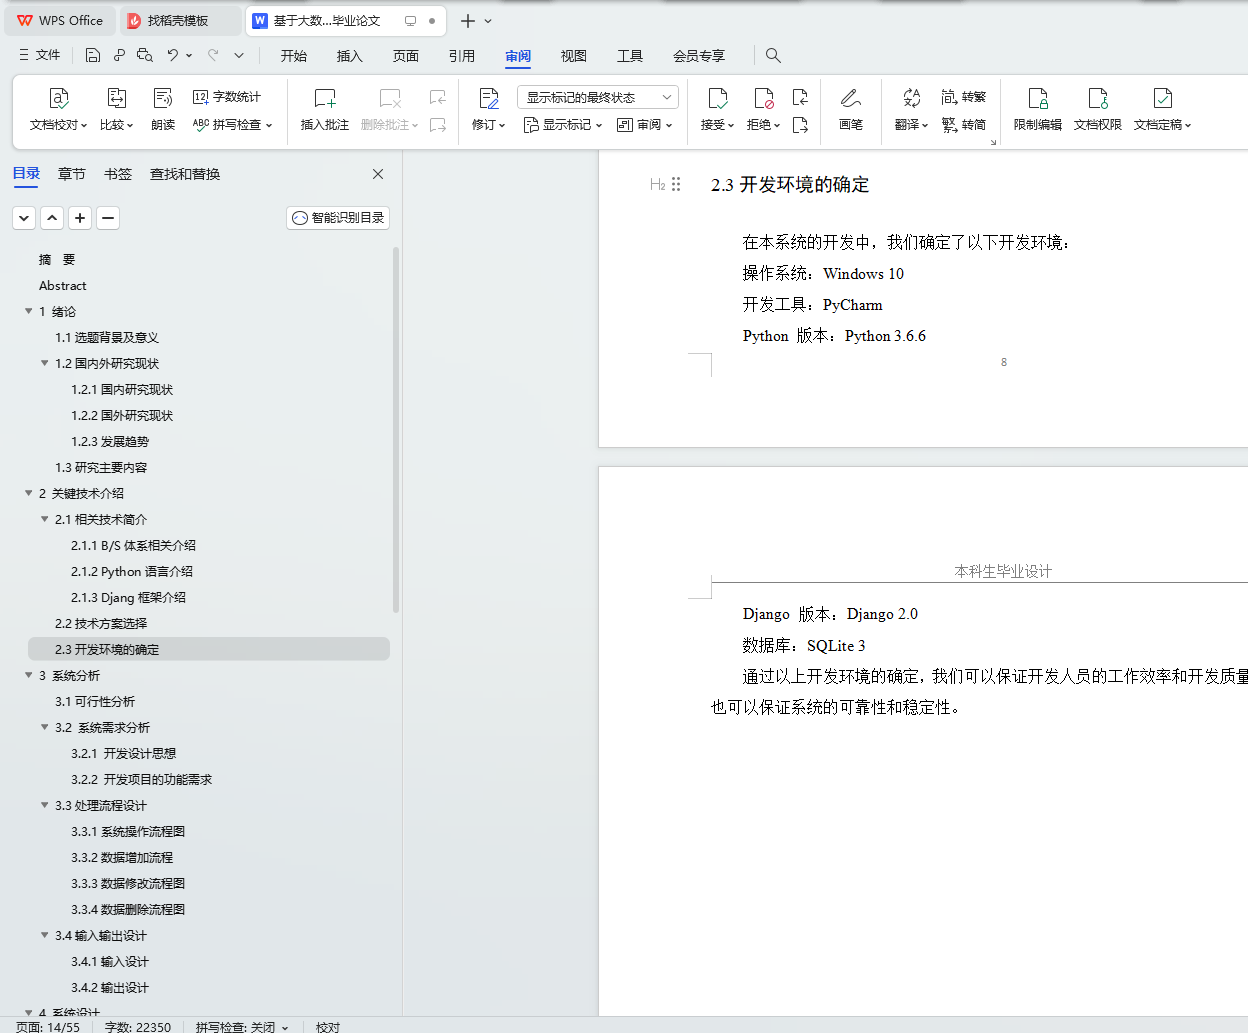Collapse the 3 系统分析 node
The image size is (1248, 1033).
28,675
